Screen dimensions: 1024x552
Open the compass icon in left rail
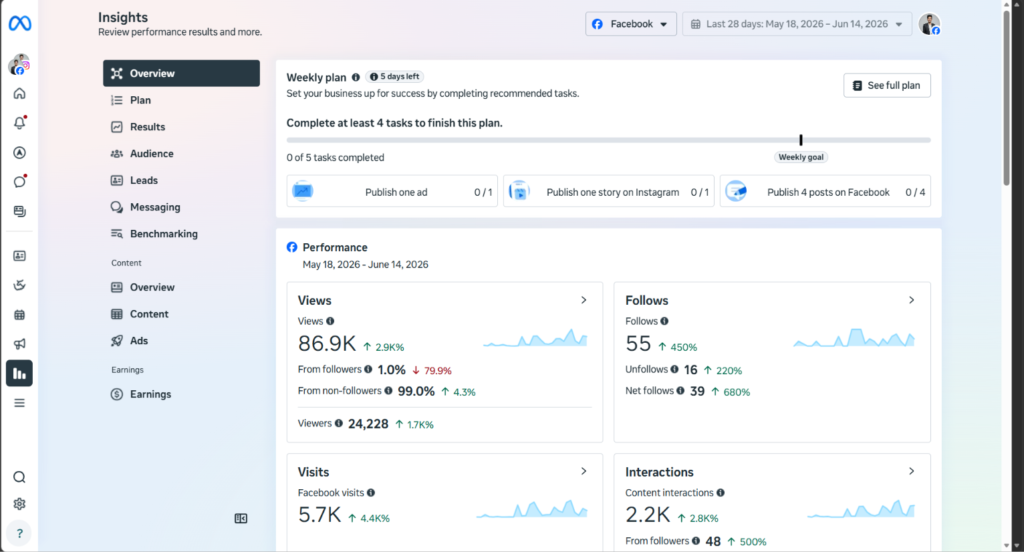pyautogui.click(x=20, y=152)
